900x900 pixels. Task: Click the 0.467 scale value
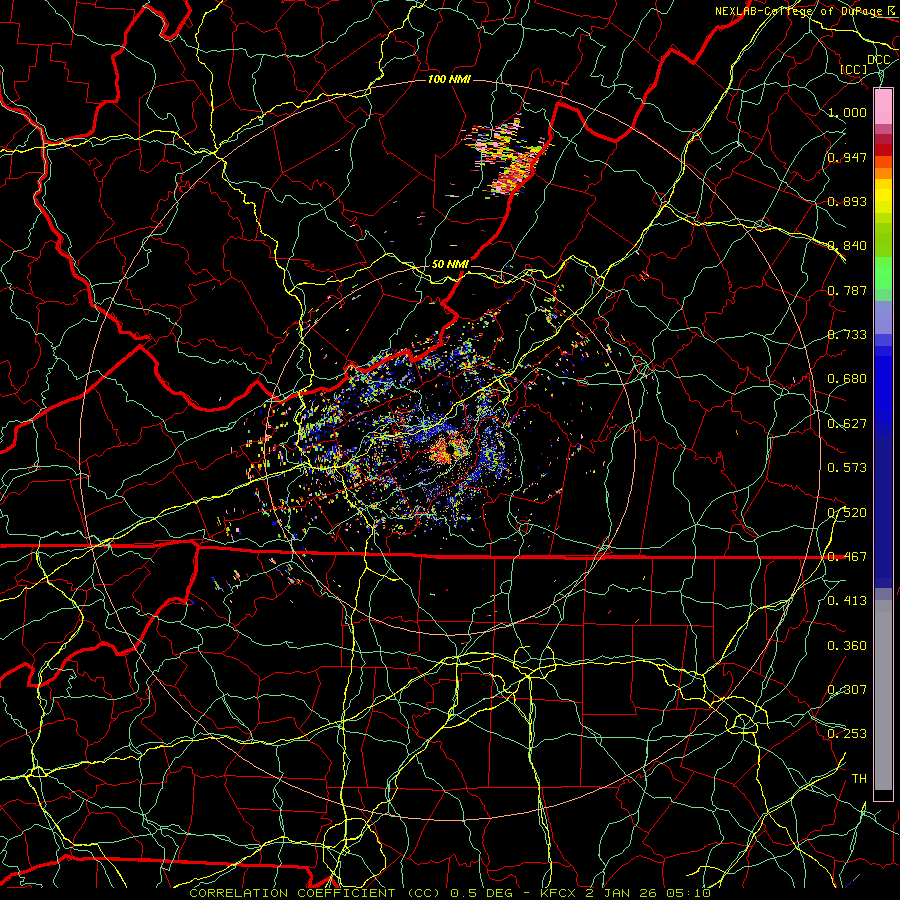[x=847, y=557]
